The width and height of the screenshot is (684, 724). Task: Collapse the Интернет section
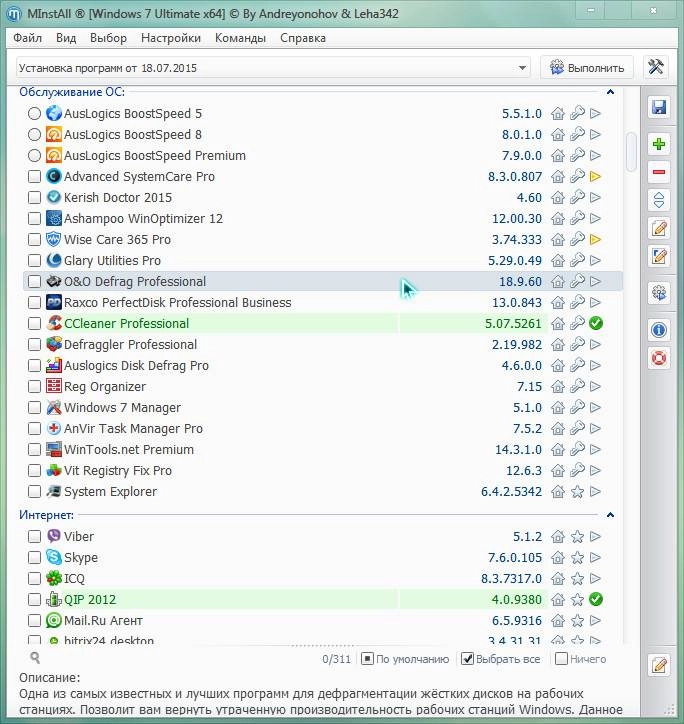(610, 515)
